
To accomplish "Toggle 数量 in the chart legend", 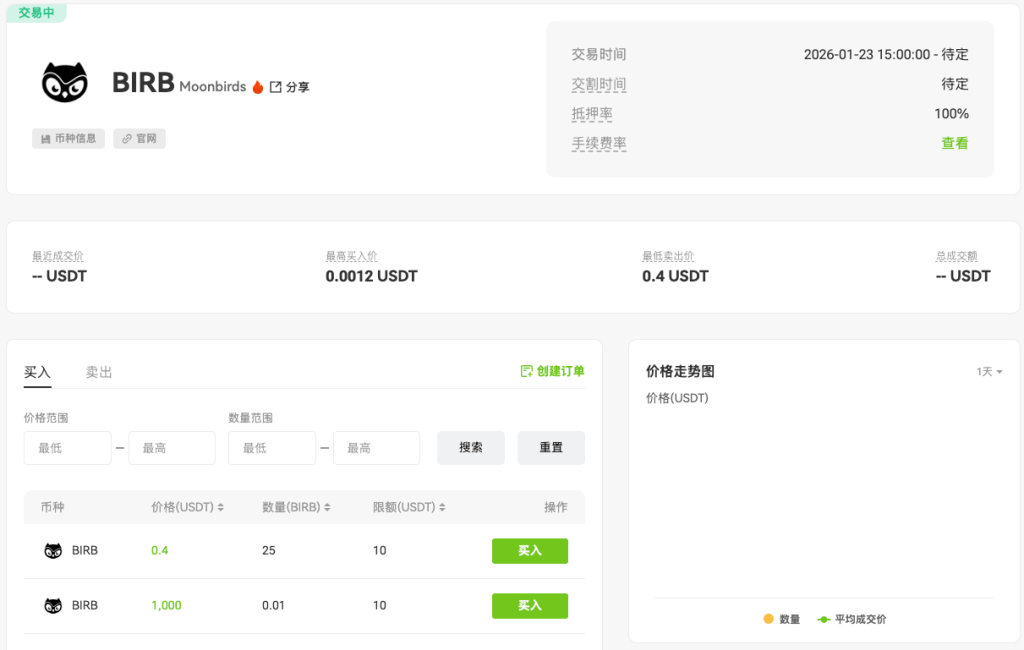I will coord(779,619).
